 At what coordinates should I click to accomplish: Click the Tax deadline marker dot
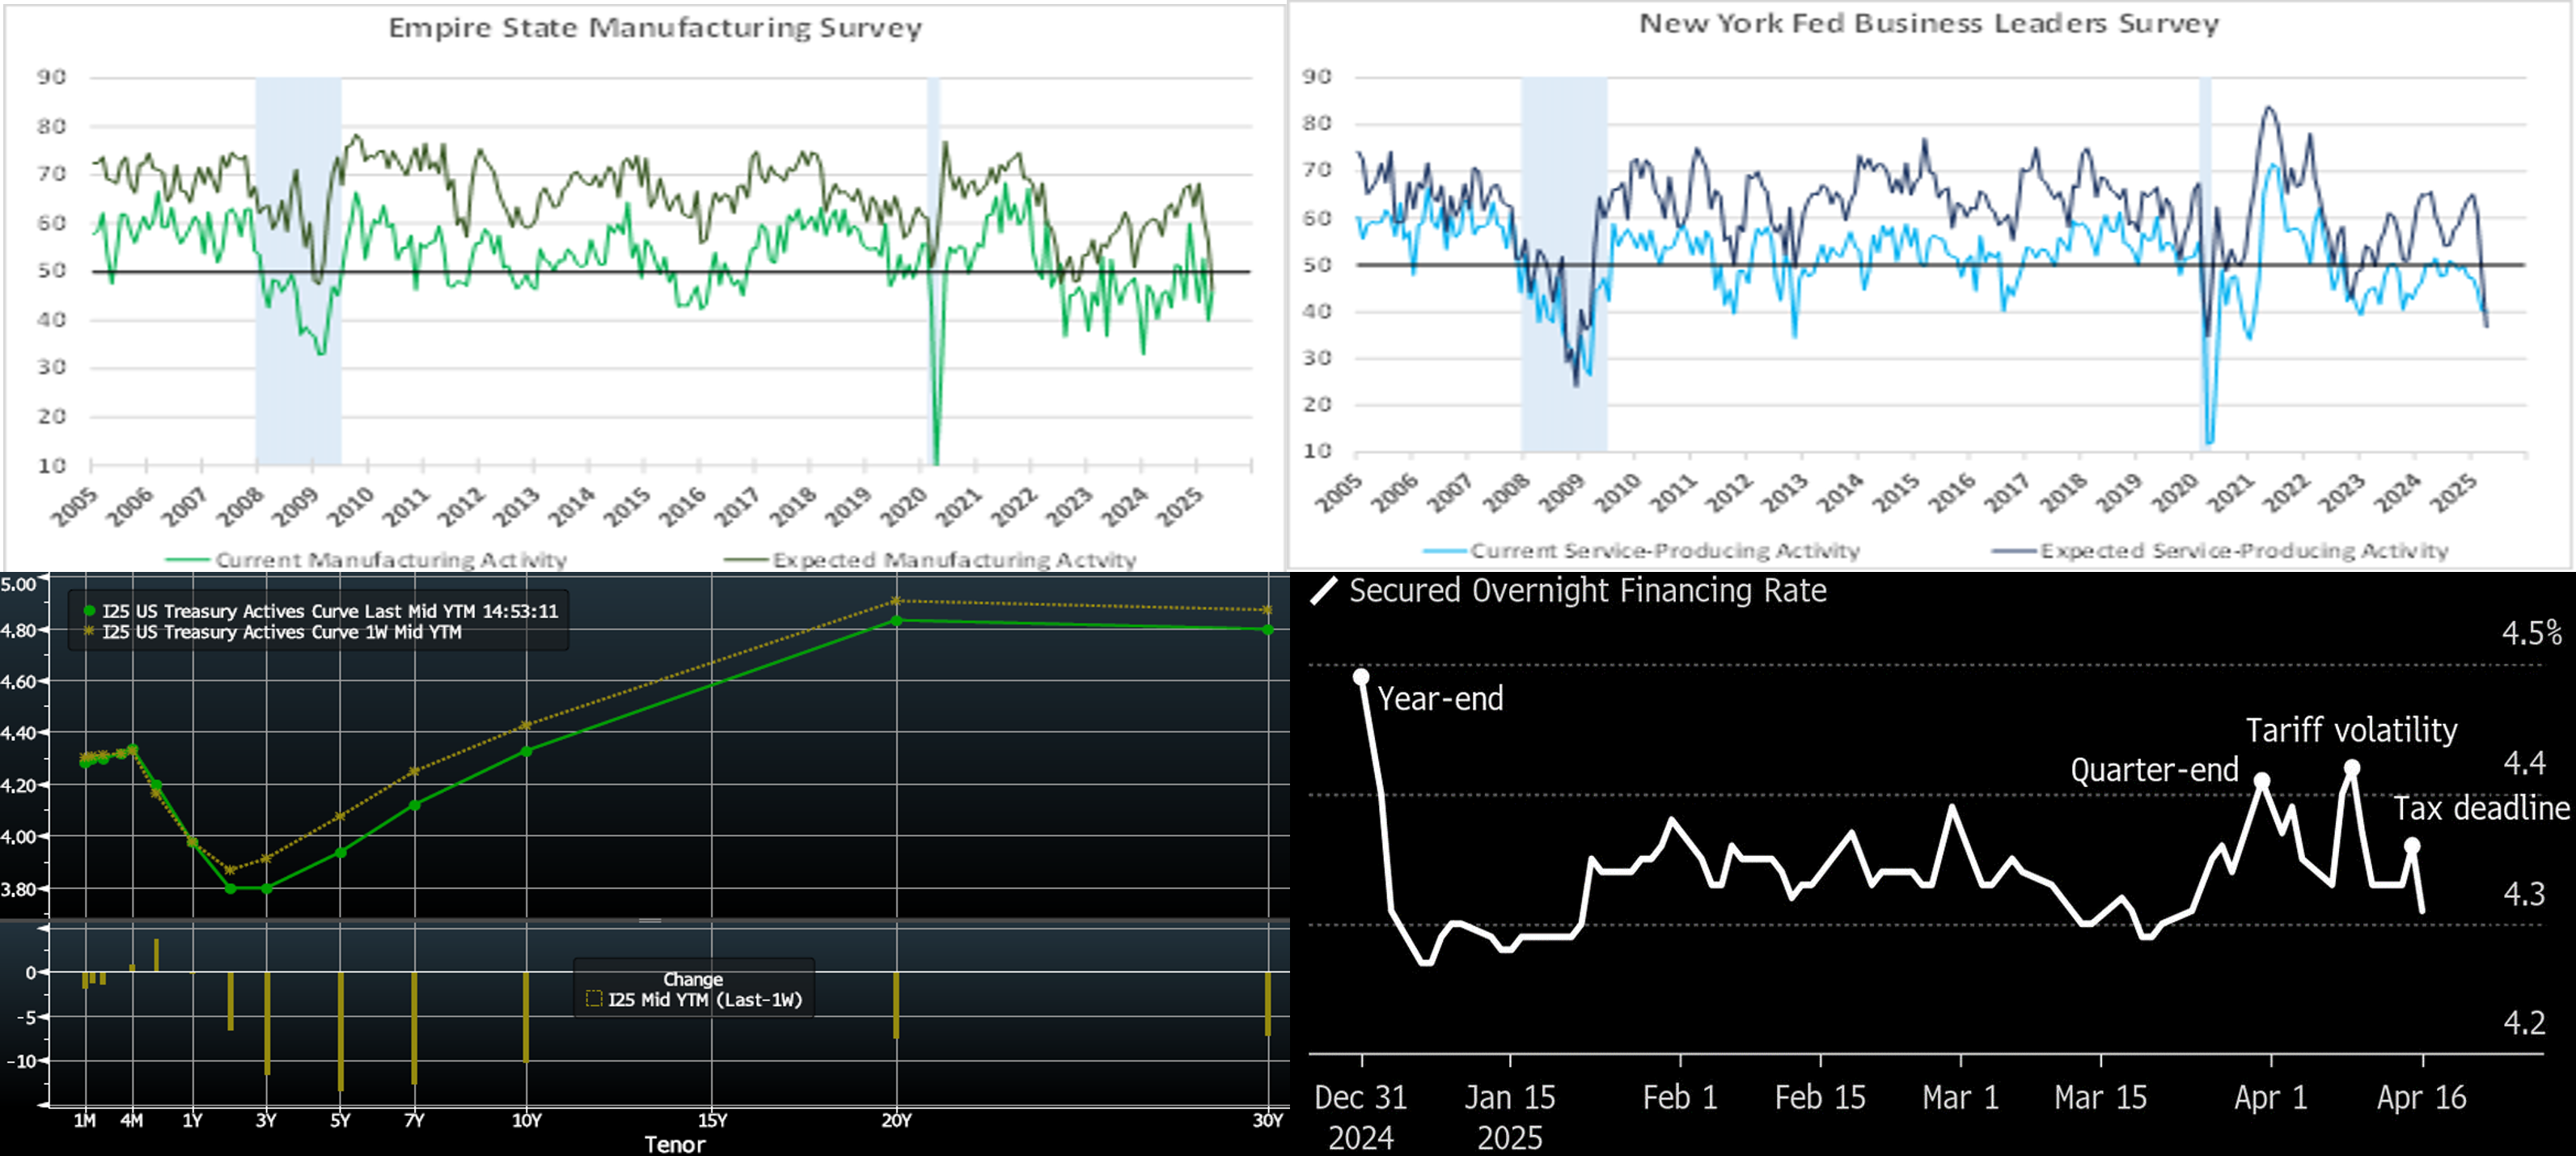click(x=2412, y=846)
